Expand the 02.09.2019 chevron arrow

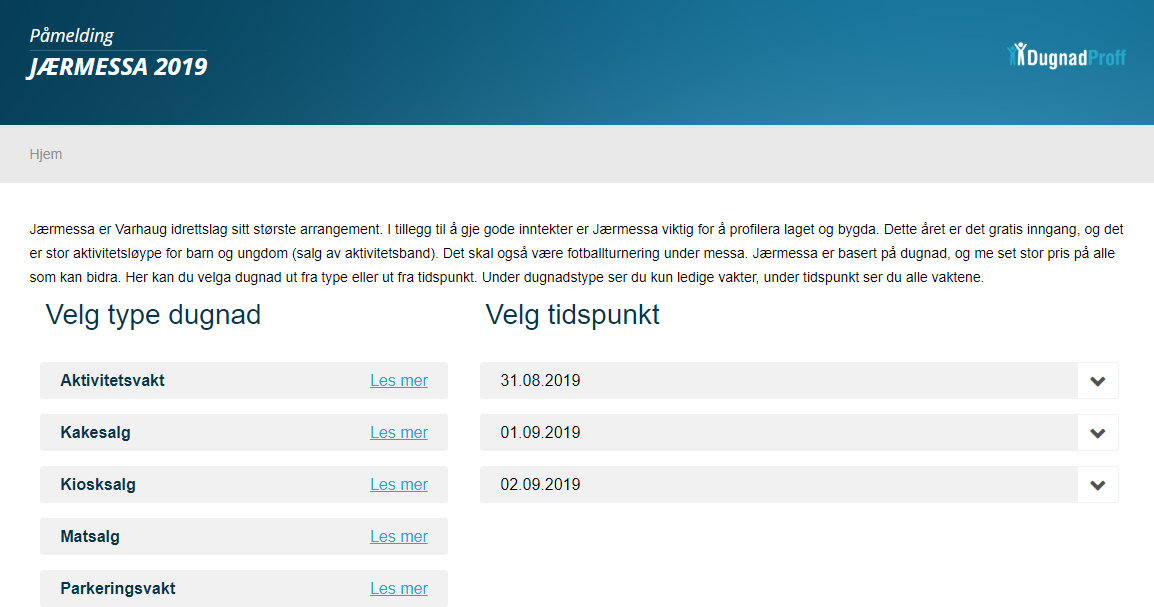pos(1097,485)
